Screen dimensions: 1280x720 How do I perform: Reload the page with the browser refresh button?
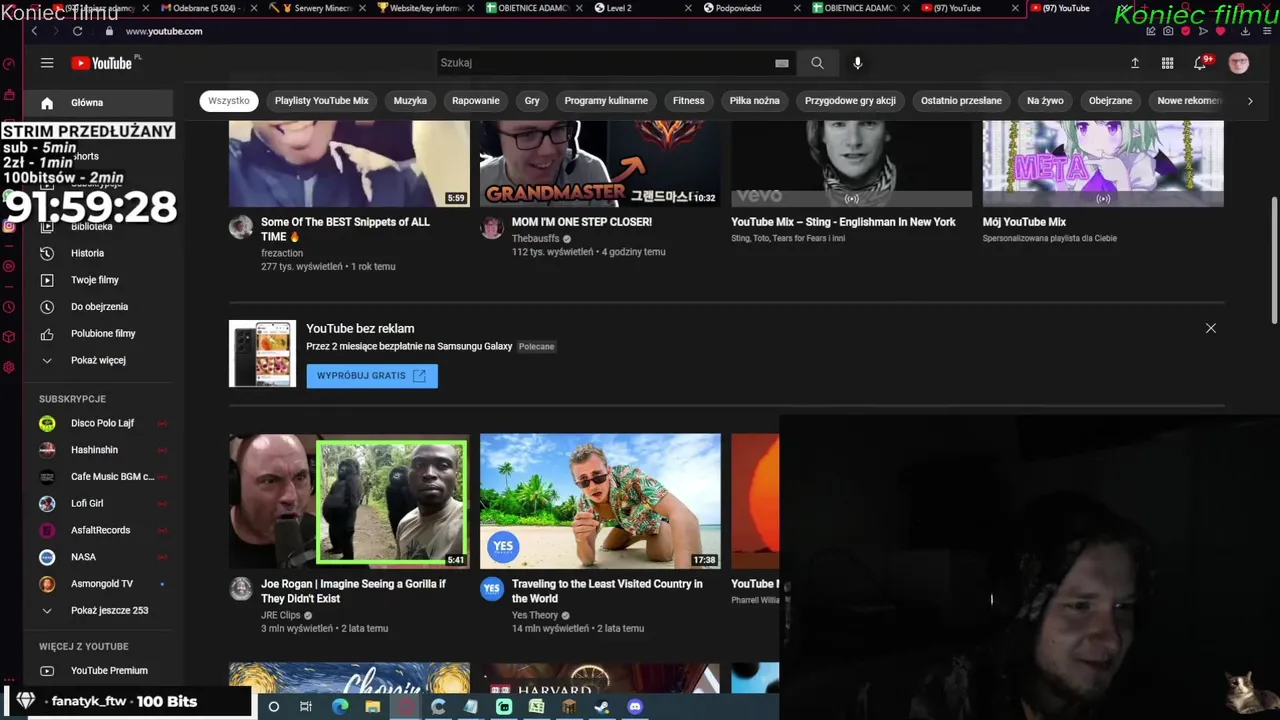pos(77,31)
